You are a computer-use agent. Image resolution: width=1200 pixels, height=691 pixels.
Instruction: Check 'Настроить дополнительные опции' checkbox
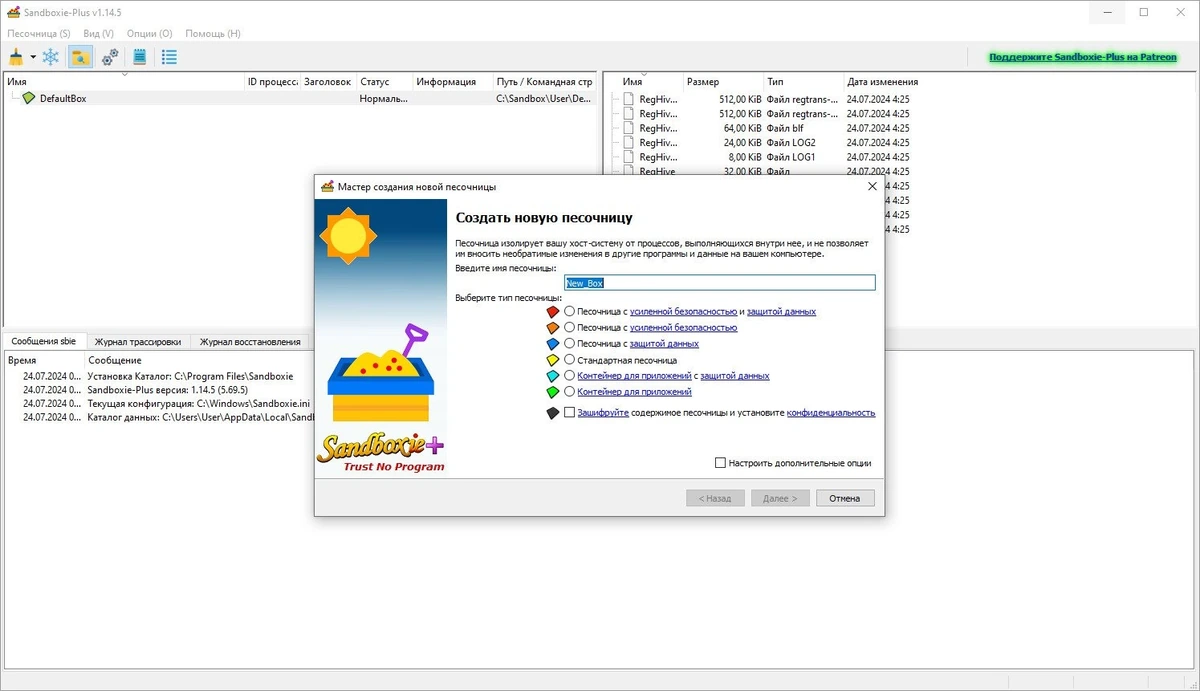coord(720,463)
